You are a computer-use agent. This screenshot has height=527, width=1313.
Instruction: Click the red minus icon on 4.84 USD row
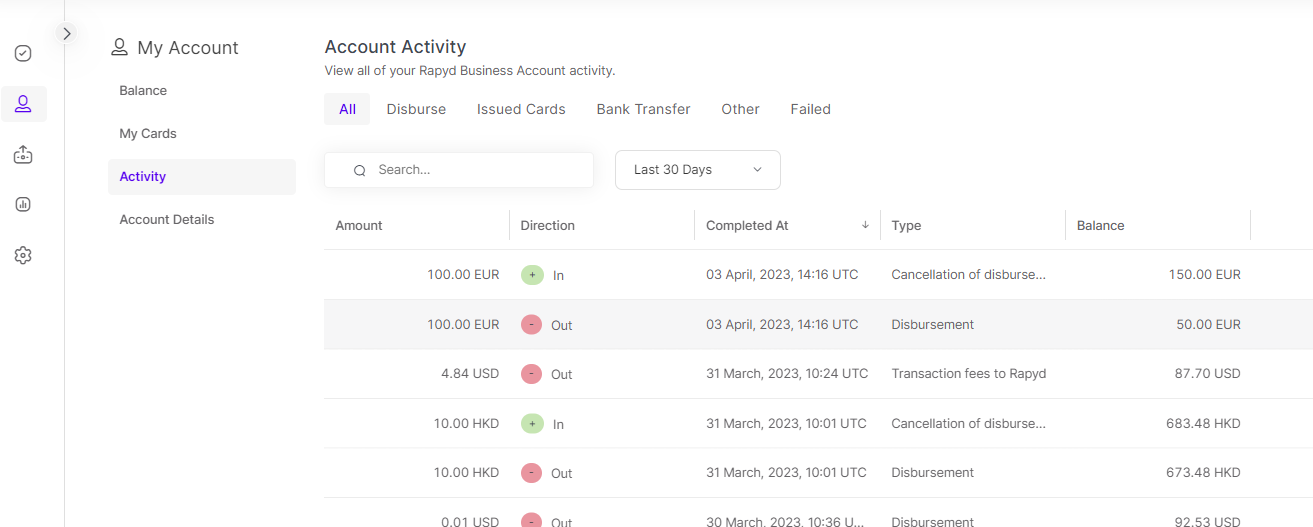tap(532, 374)
